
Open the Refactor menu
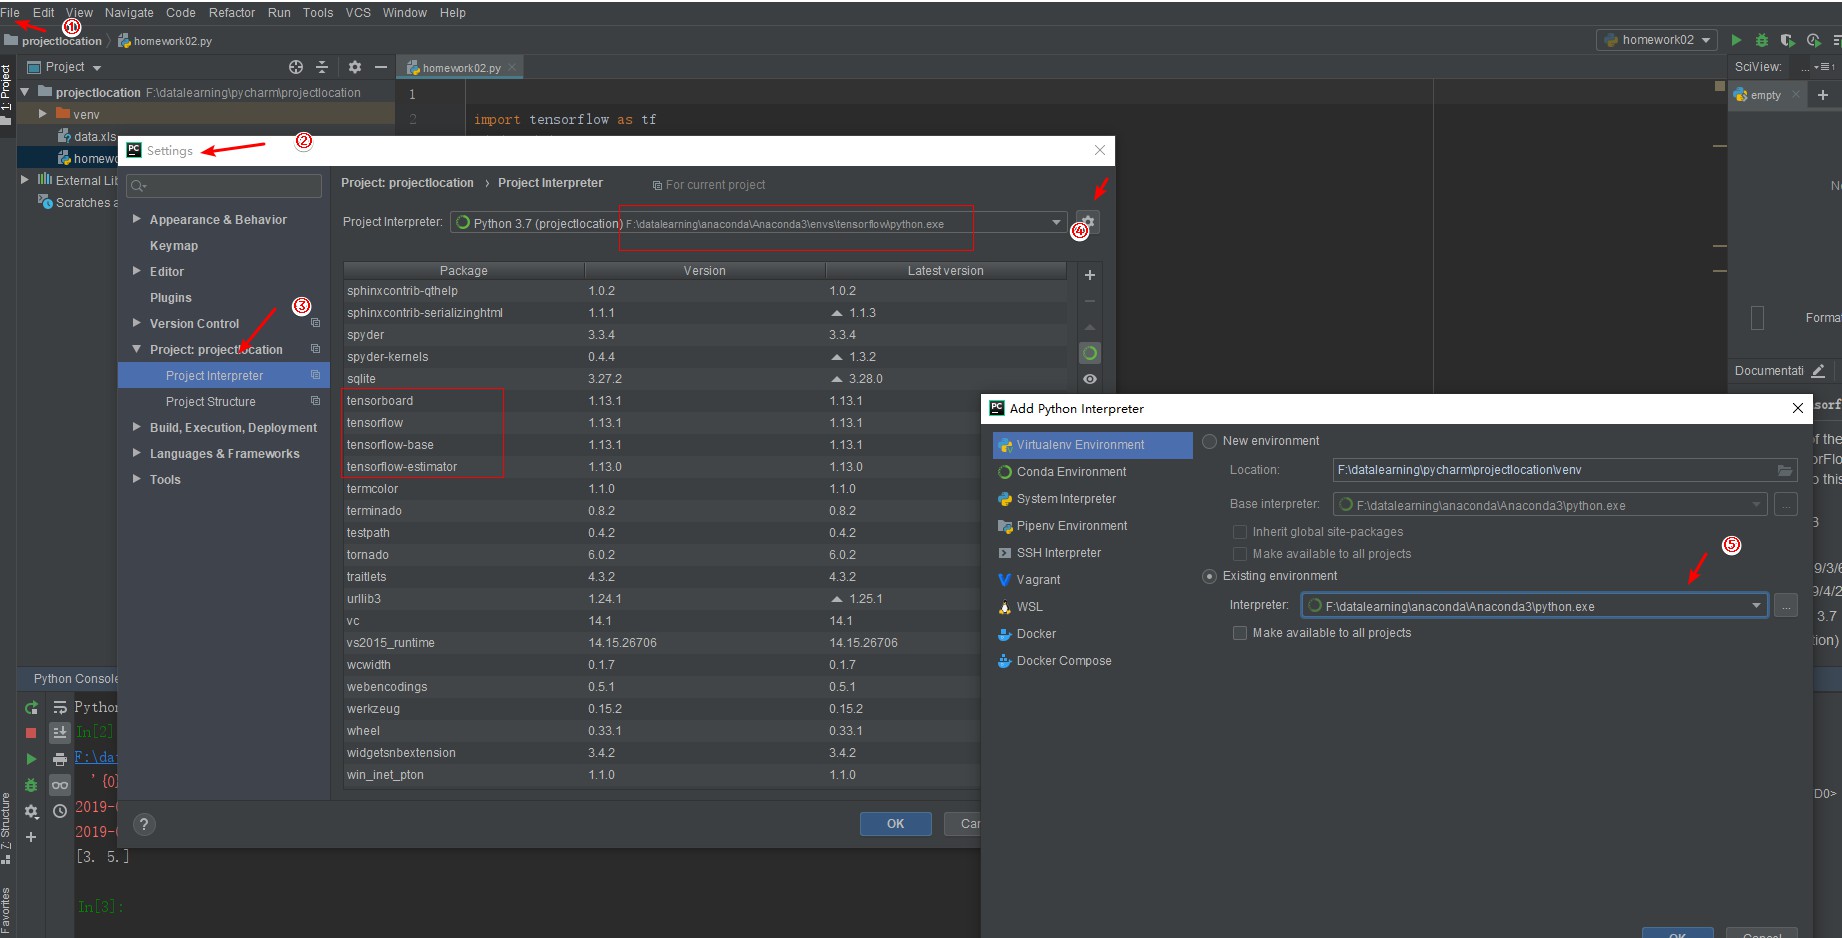[x=232, y=13]
